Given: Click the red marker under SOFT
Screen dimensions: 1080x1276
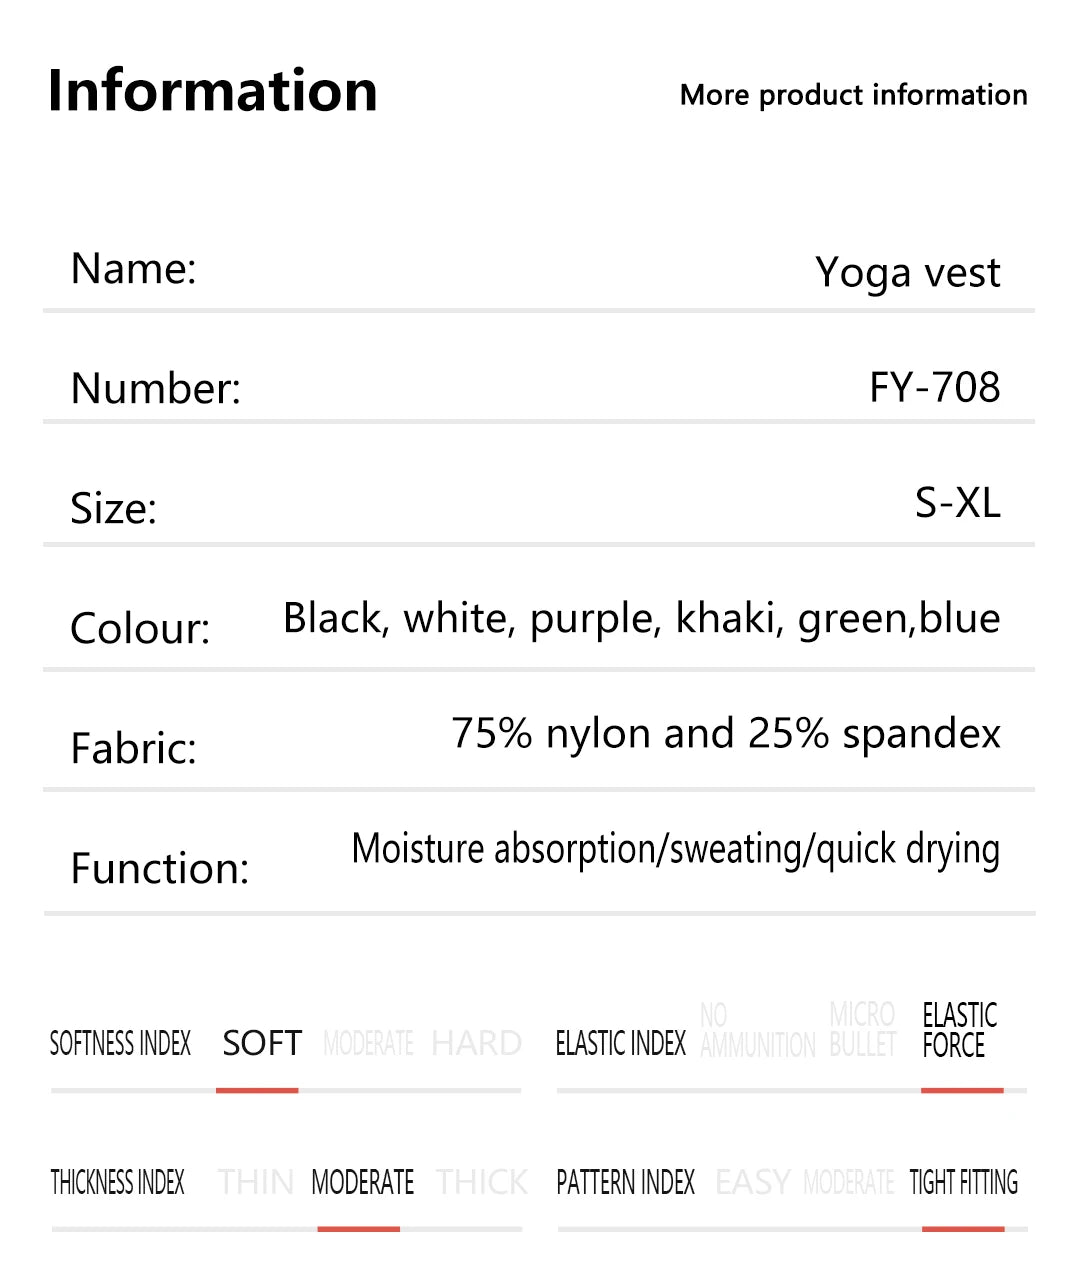Looking at the screenshot, I should [257, 1090].
